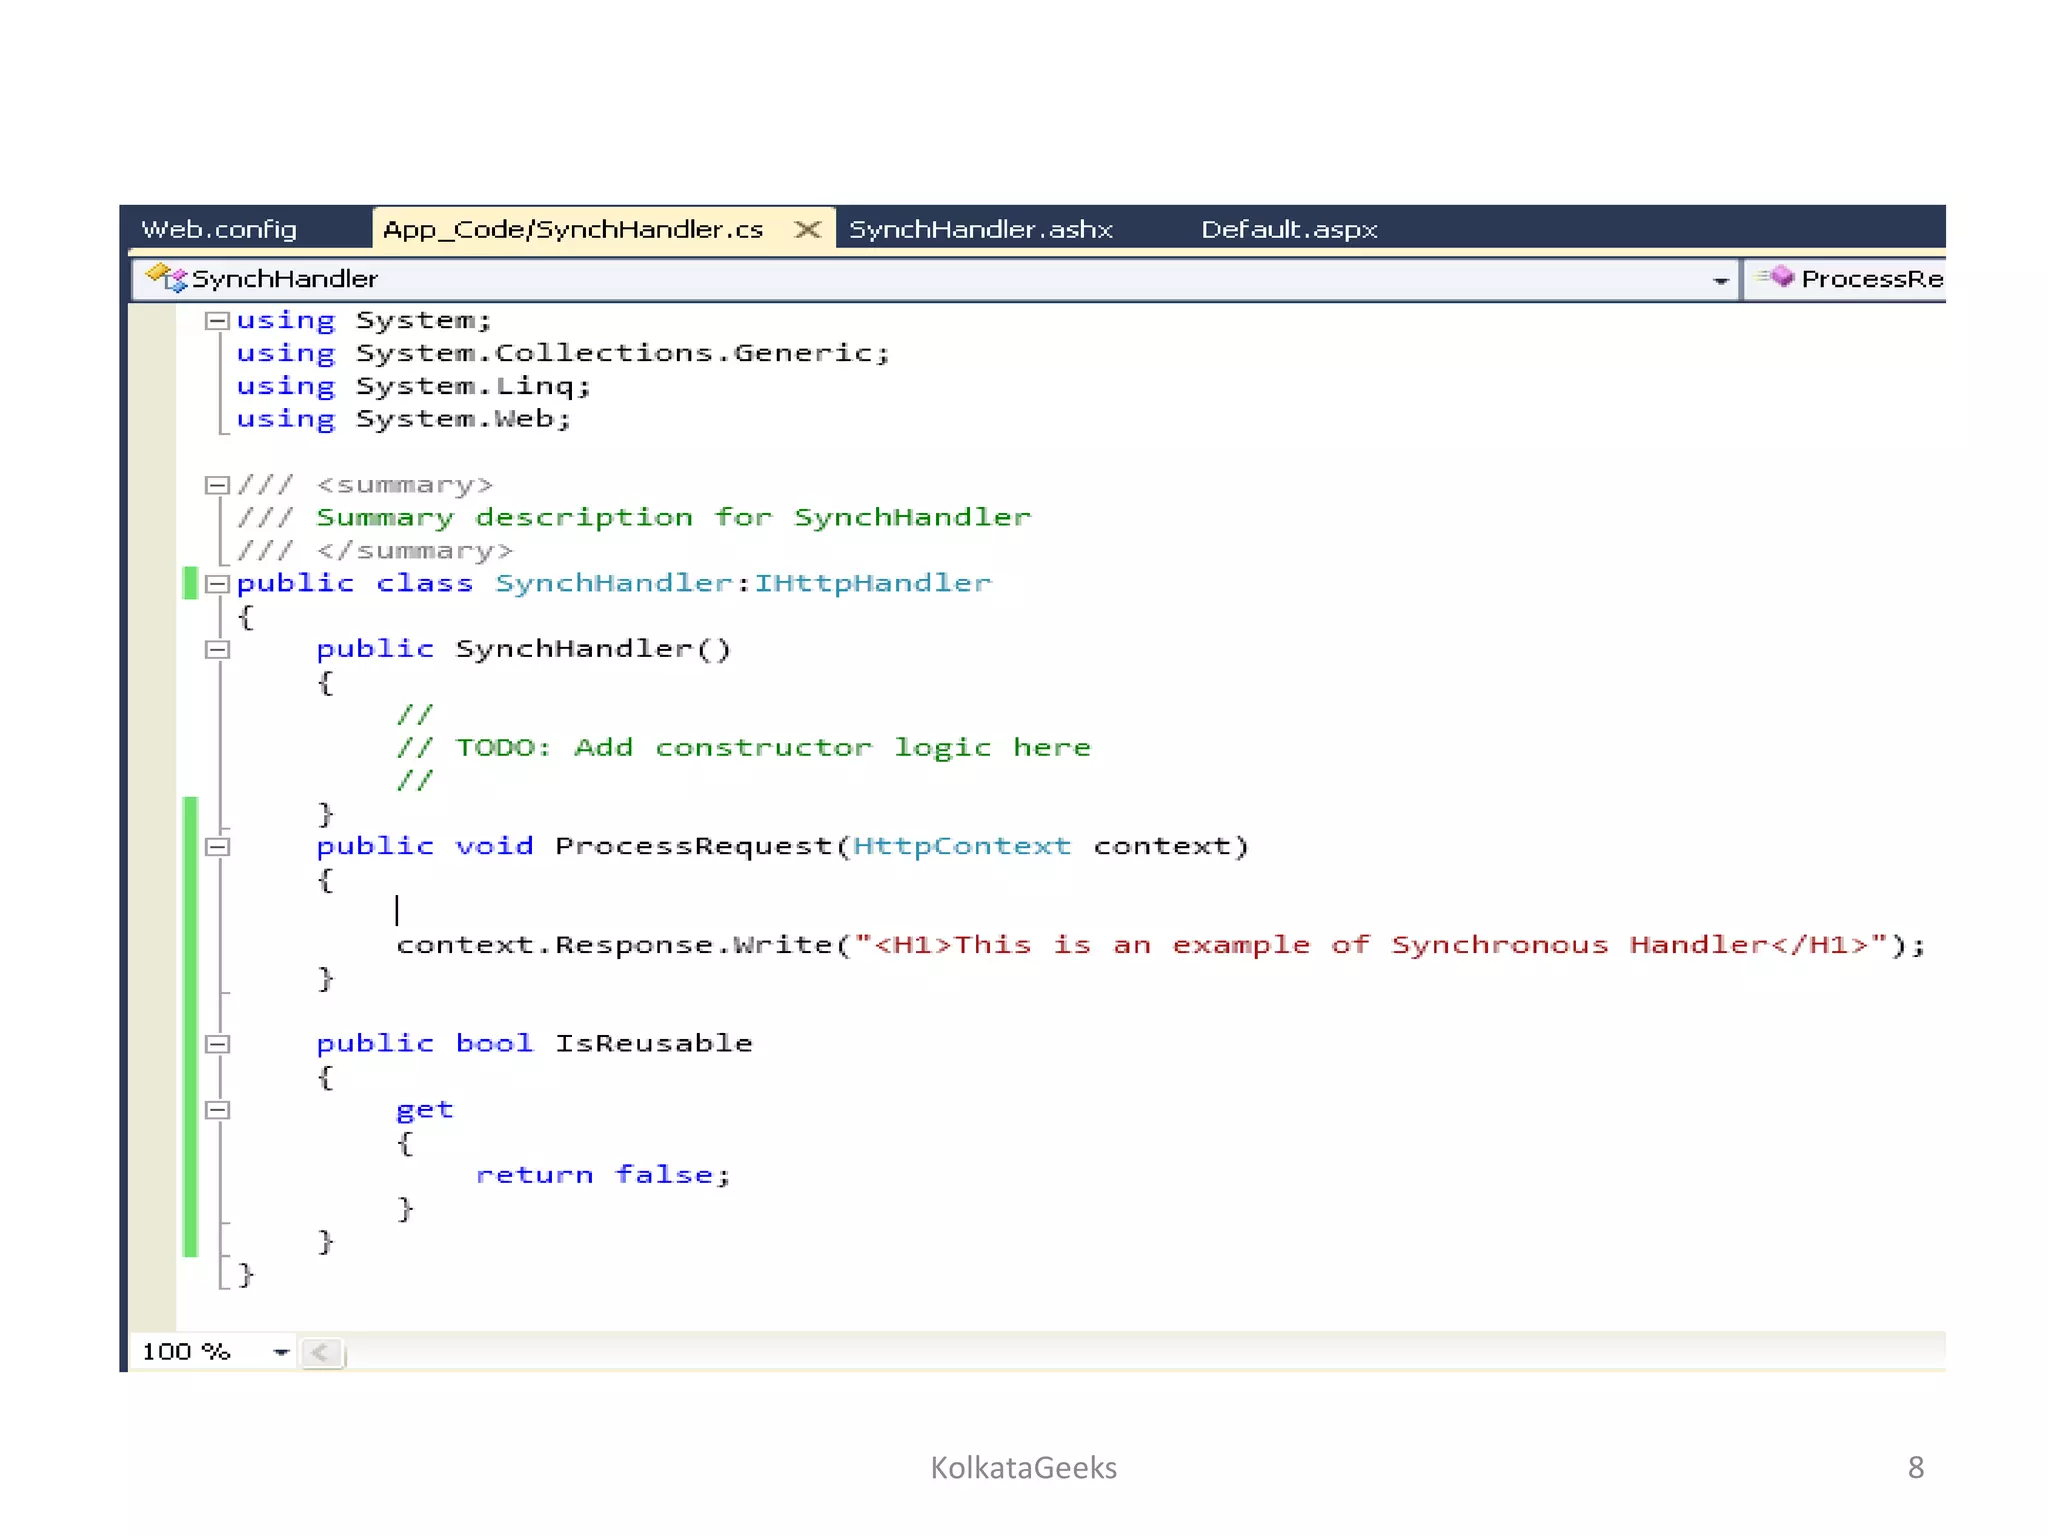This screenshot has height=1536, width=2048.
Task: Click the HttpContext type in ProcessRequest
Action: (961, 846)
